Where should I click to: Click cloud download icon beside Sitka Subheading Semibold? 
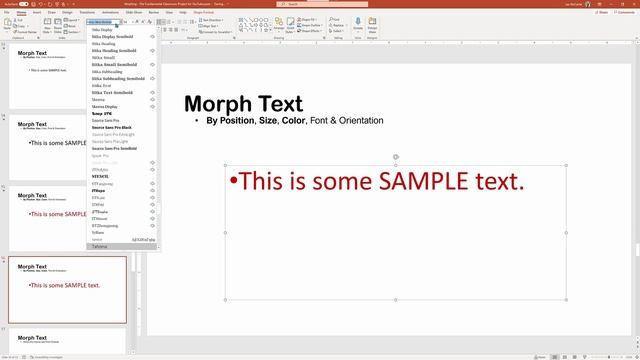(x=152, y=78)
